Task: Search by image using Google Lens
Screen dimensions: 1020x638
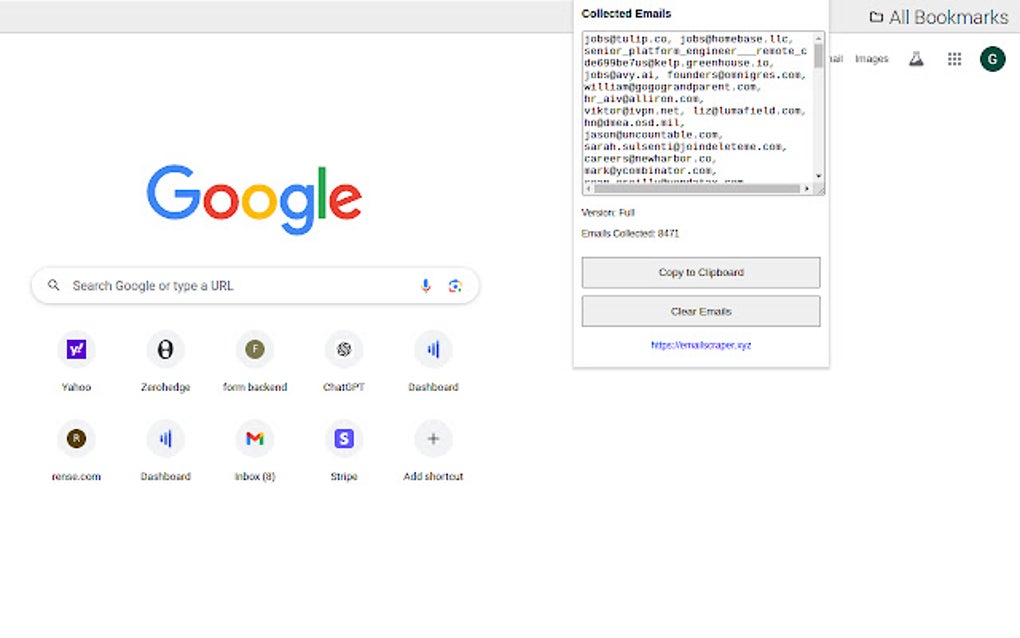Action: point(456,285)
